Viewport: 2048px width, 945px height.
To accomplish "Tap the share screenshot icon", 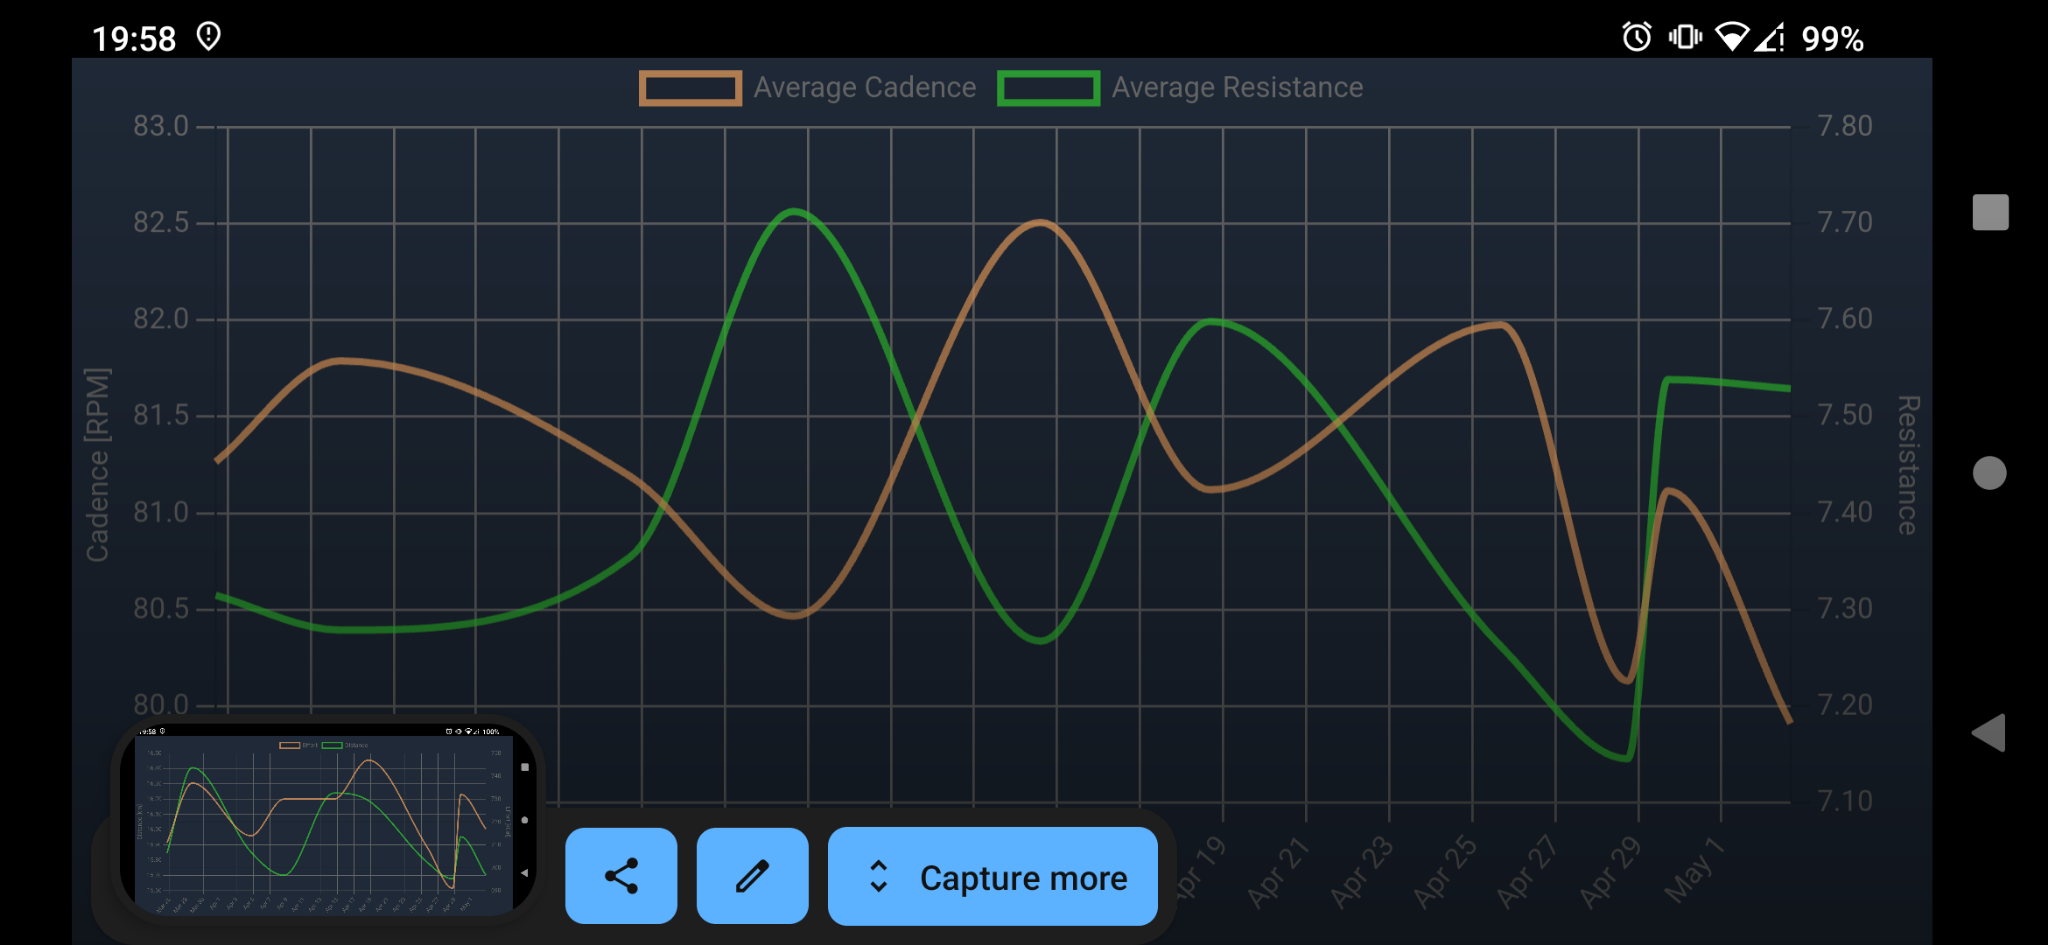I will pyautogui.click(x=621, y=876).
